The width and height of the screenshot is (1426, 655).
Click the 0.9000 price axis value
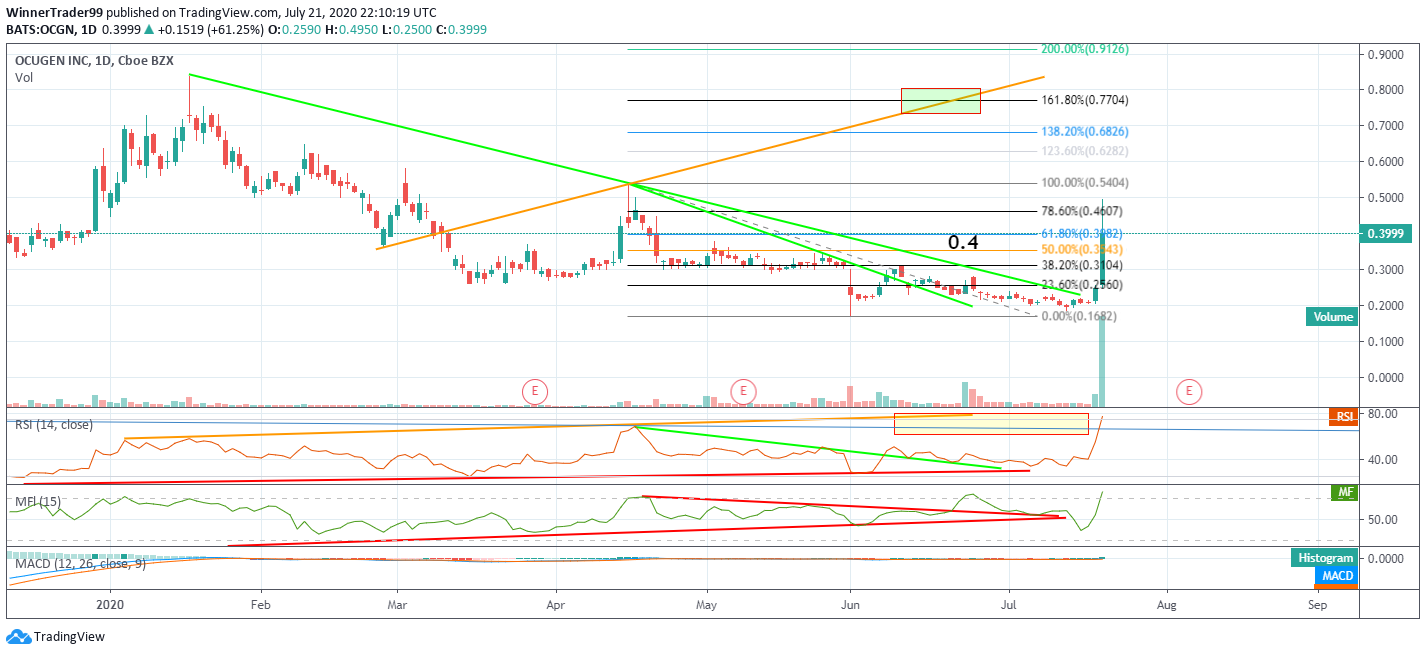tap(1386, 54)
